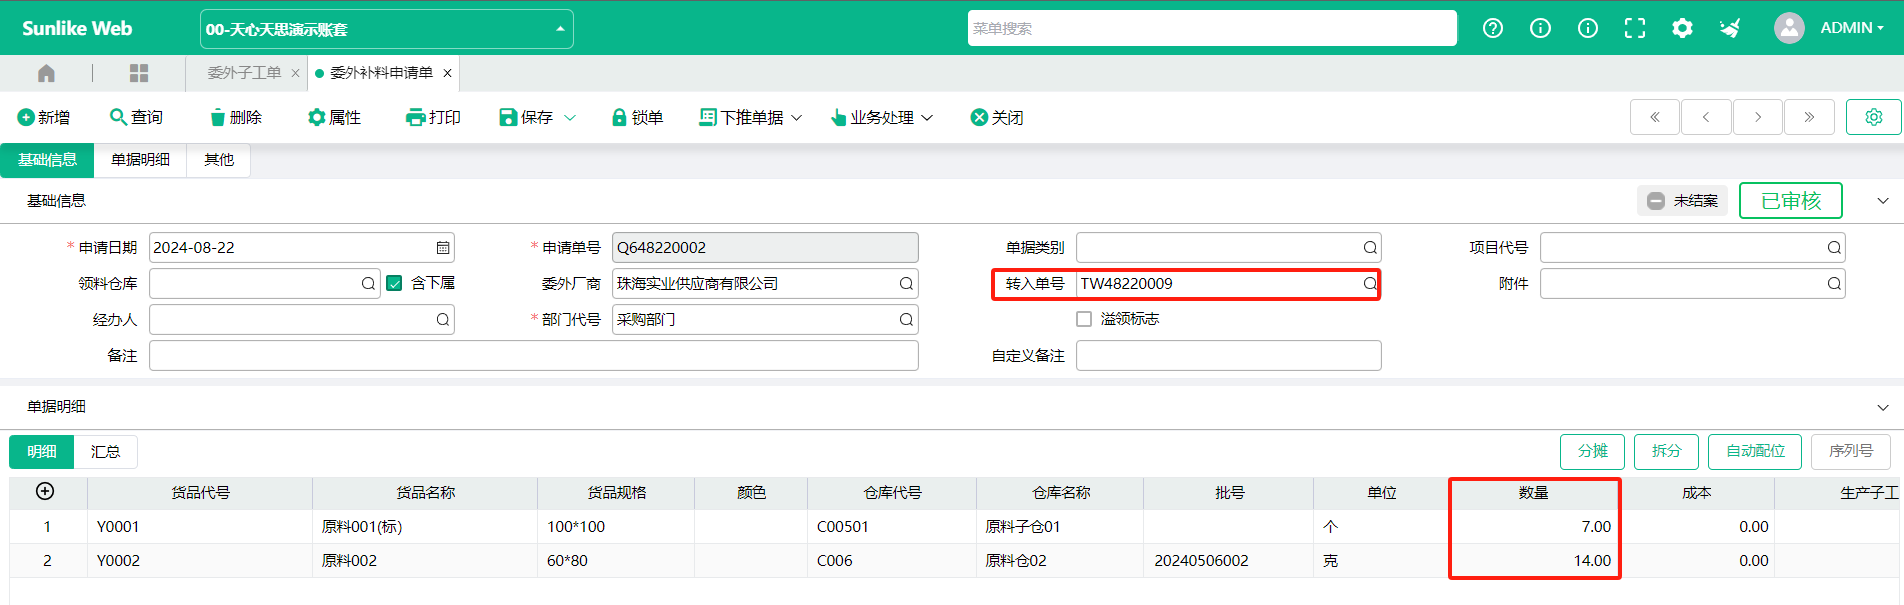Open the home page icon tab
This screenshot has width=1904, height=605.
[x=46, y=73]
